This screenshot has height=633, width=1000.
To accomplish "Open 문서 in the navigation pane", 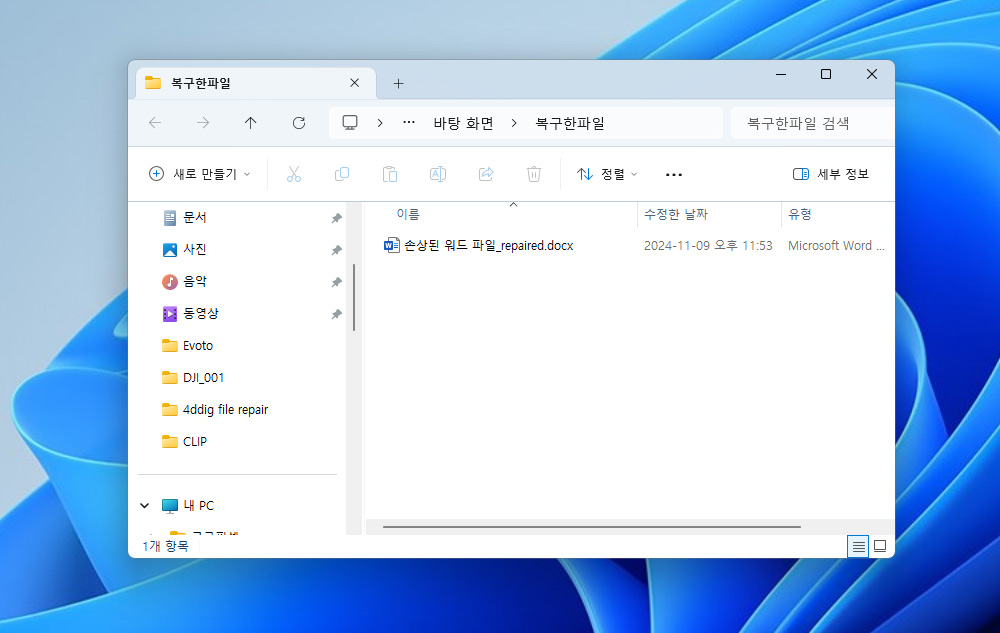I will (195, 217).
